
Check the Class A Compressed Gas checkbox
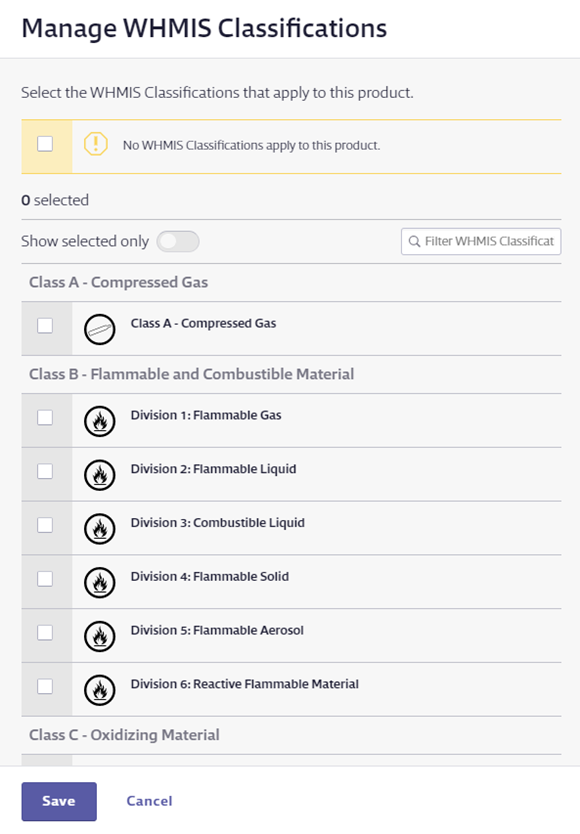(45, 325)
